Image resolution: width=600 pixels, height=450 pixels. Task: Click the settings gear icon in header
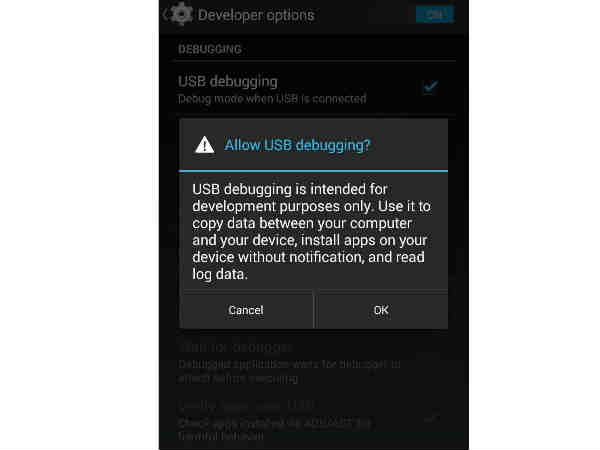click(x=181, y=14)
